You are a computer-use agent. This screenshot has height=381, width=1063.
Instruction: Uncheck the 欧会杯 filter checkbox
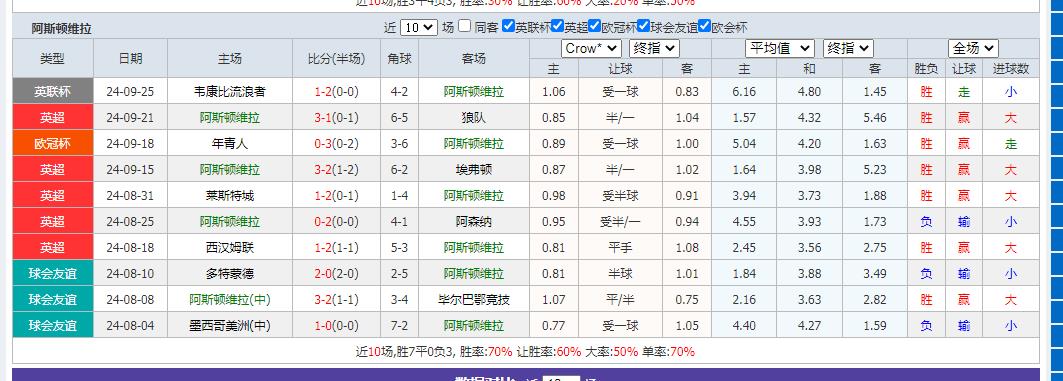(704, 26)
